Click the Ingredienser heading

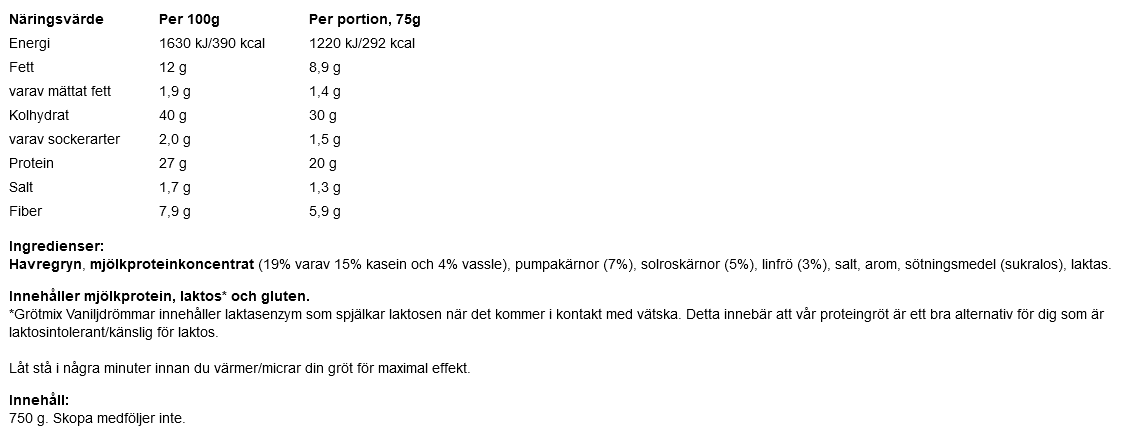[56, 247]
